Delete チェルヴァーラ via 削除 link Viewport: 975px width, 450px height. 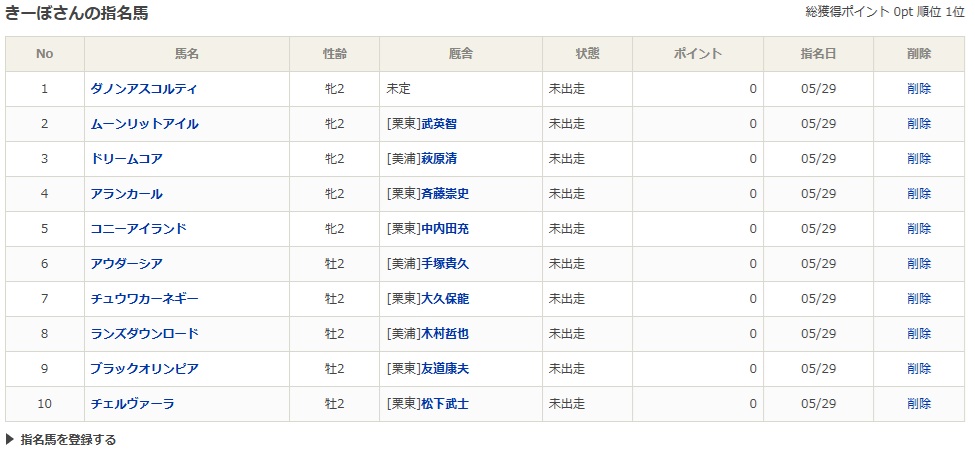919,404
